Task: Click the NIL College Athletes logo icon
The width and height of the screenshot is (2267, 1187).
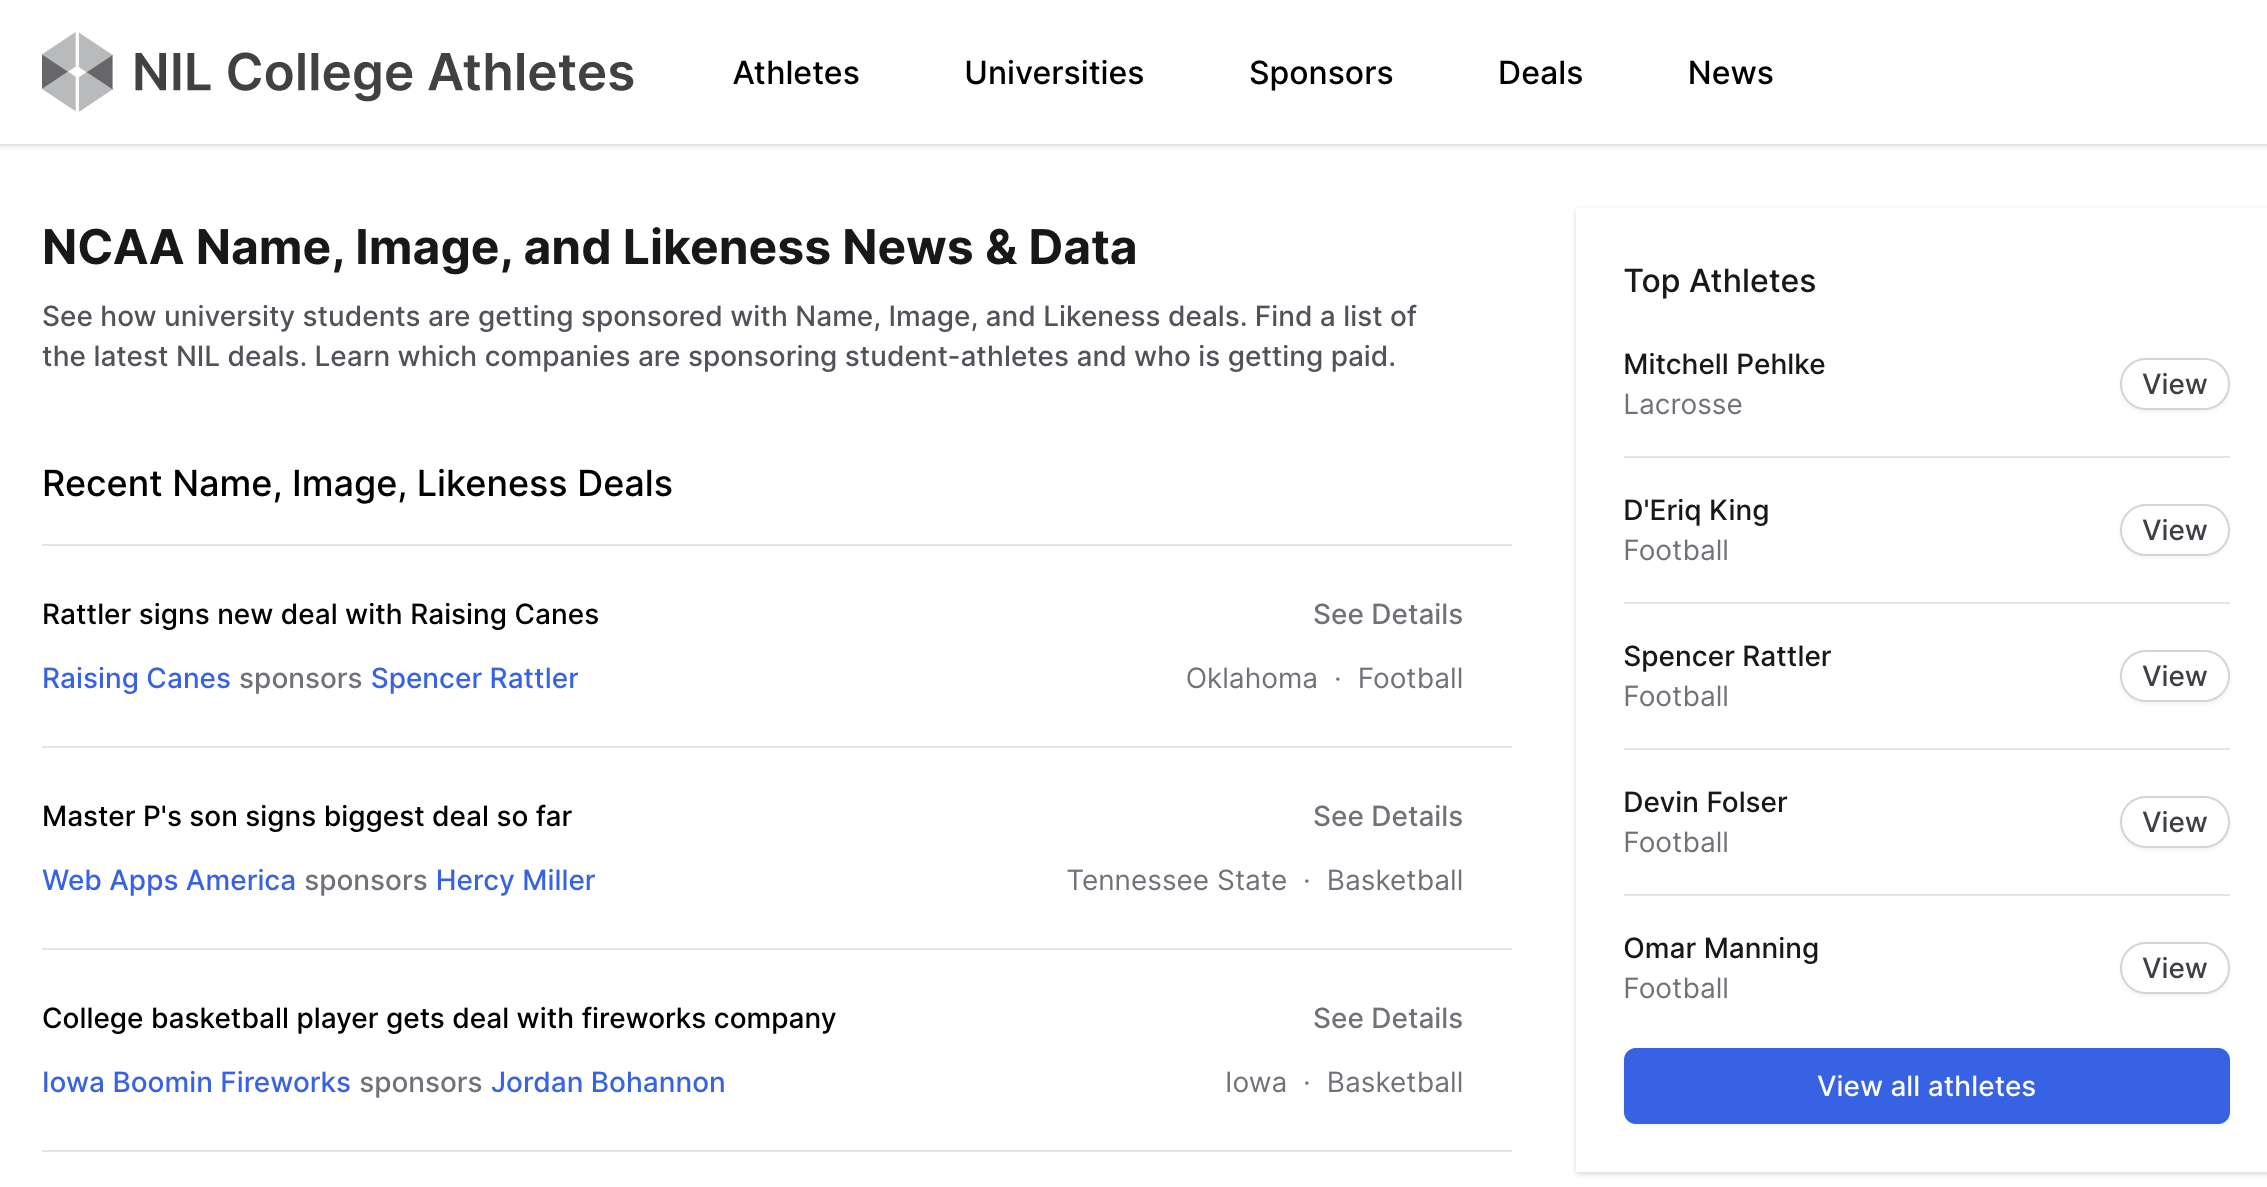Action: pos(77,72)
